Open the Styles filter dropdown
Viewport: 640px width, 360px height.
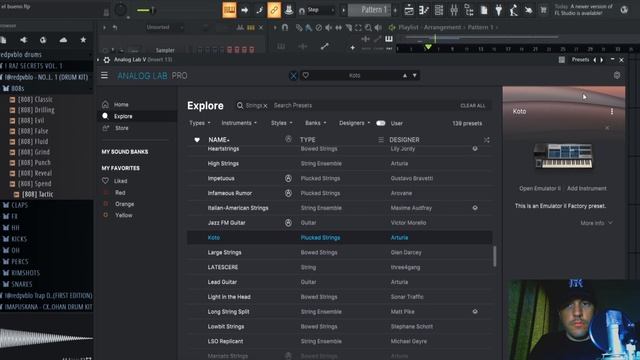(x=282, y=123)
